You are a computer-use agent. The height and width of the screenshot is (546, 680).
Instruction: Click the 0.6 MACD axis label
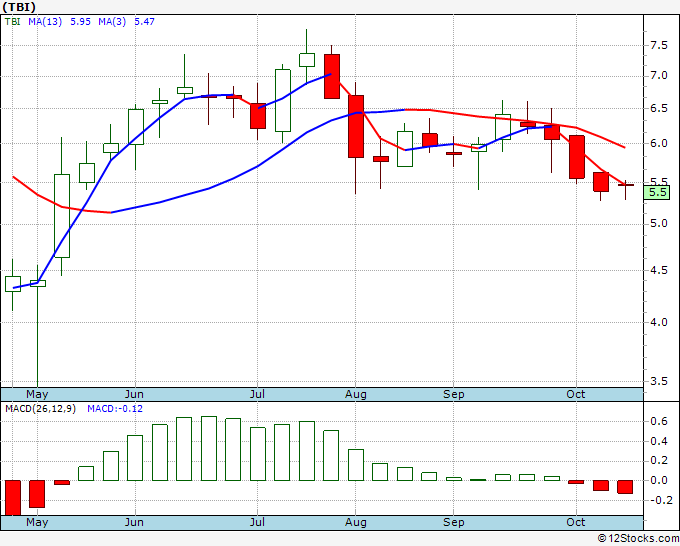[658, 421]
